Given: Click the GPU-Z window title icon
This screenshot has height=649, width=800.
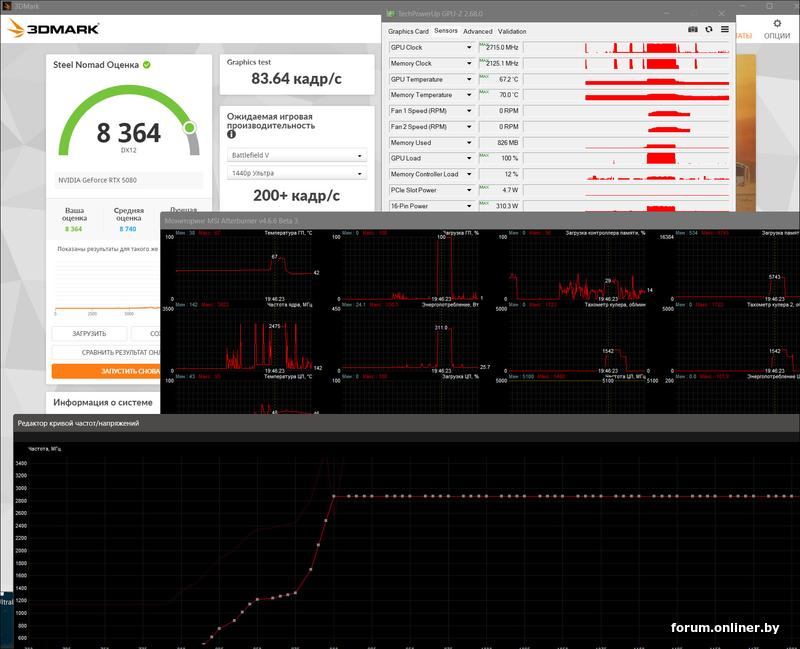Looking at the screenshot, I should click(x=391, y=14).
